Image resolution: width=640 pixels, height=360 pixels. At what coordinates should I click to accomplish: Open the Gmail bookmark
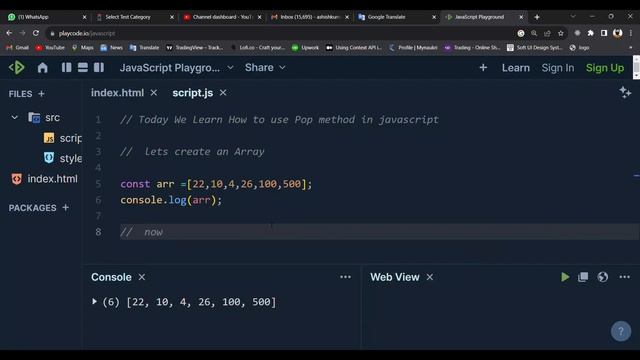(x=17, y=48)
